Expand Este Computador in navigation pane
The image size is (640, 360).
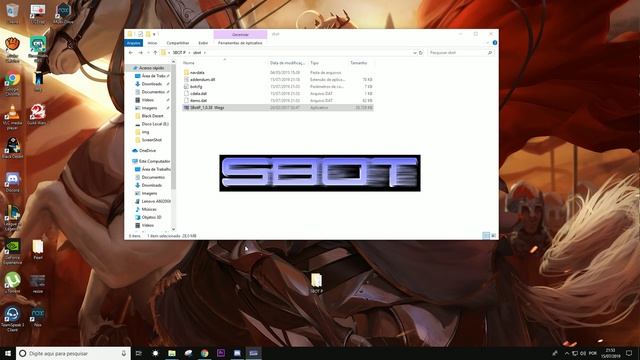pos(154,161)
